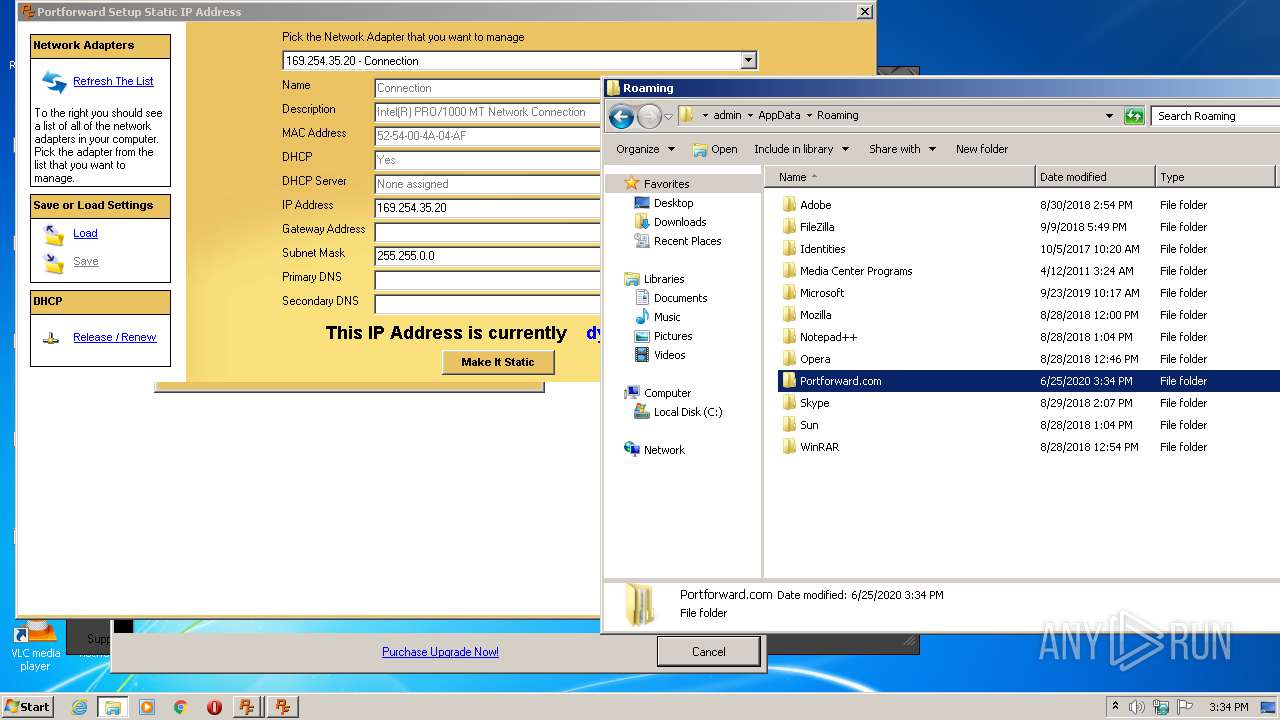Open Recent Places in Favorites
Viewport: 1280px width, 720px height.
click(678, 241)
